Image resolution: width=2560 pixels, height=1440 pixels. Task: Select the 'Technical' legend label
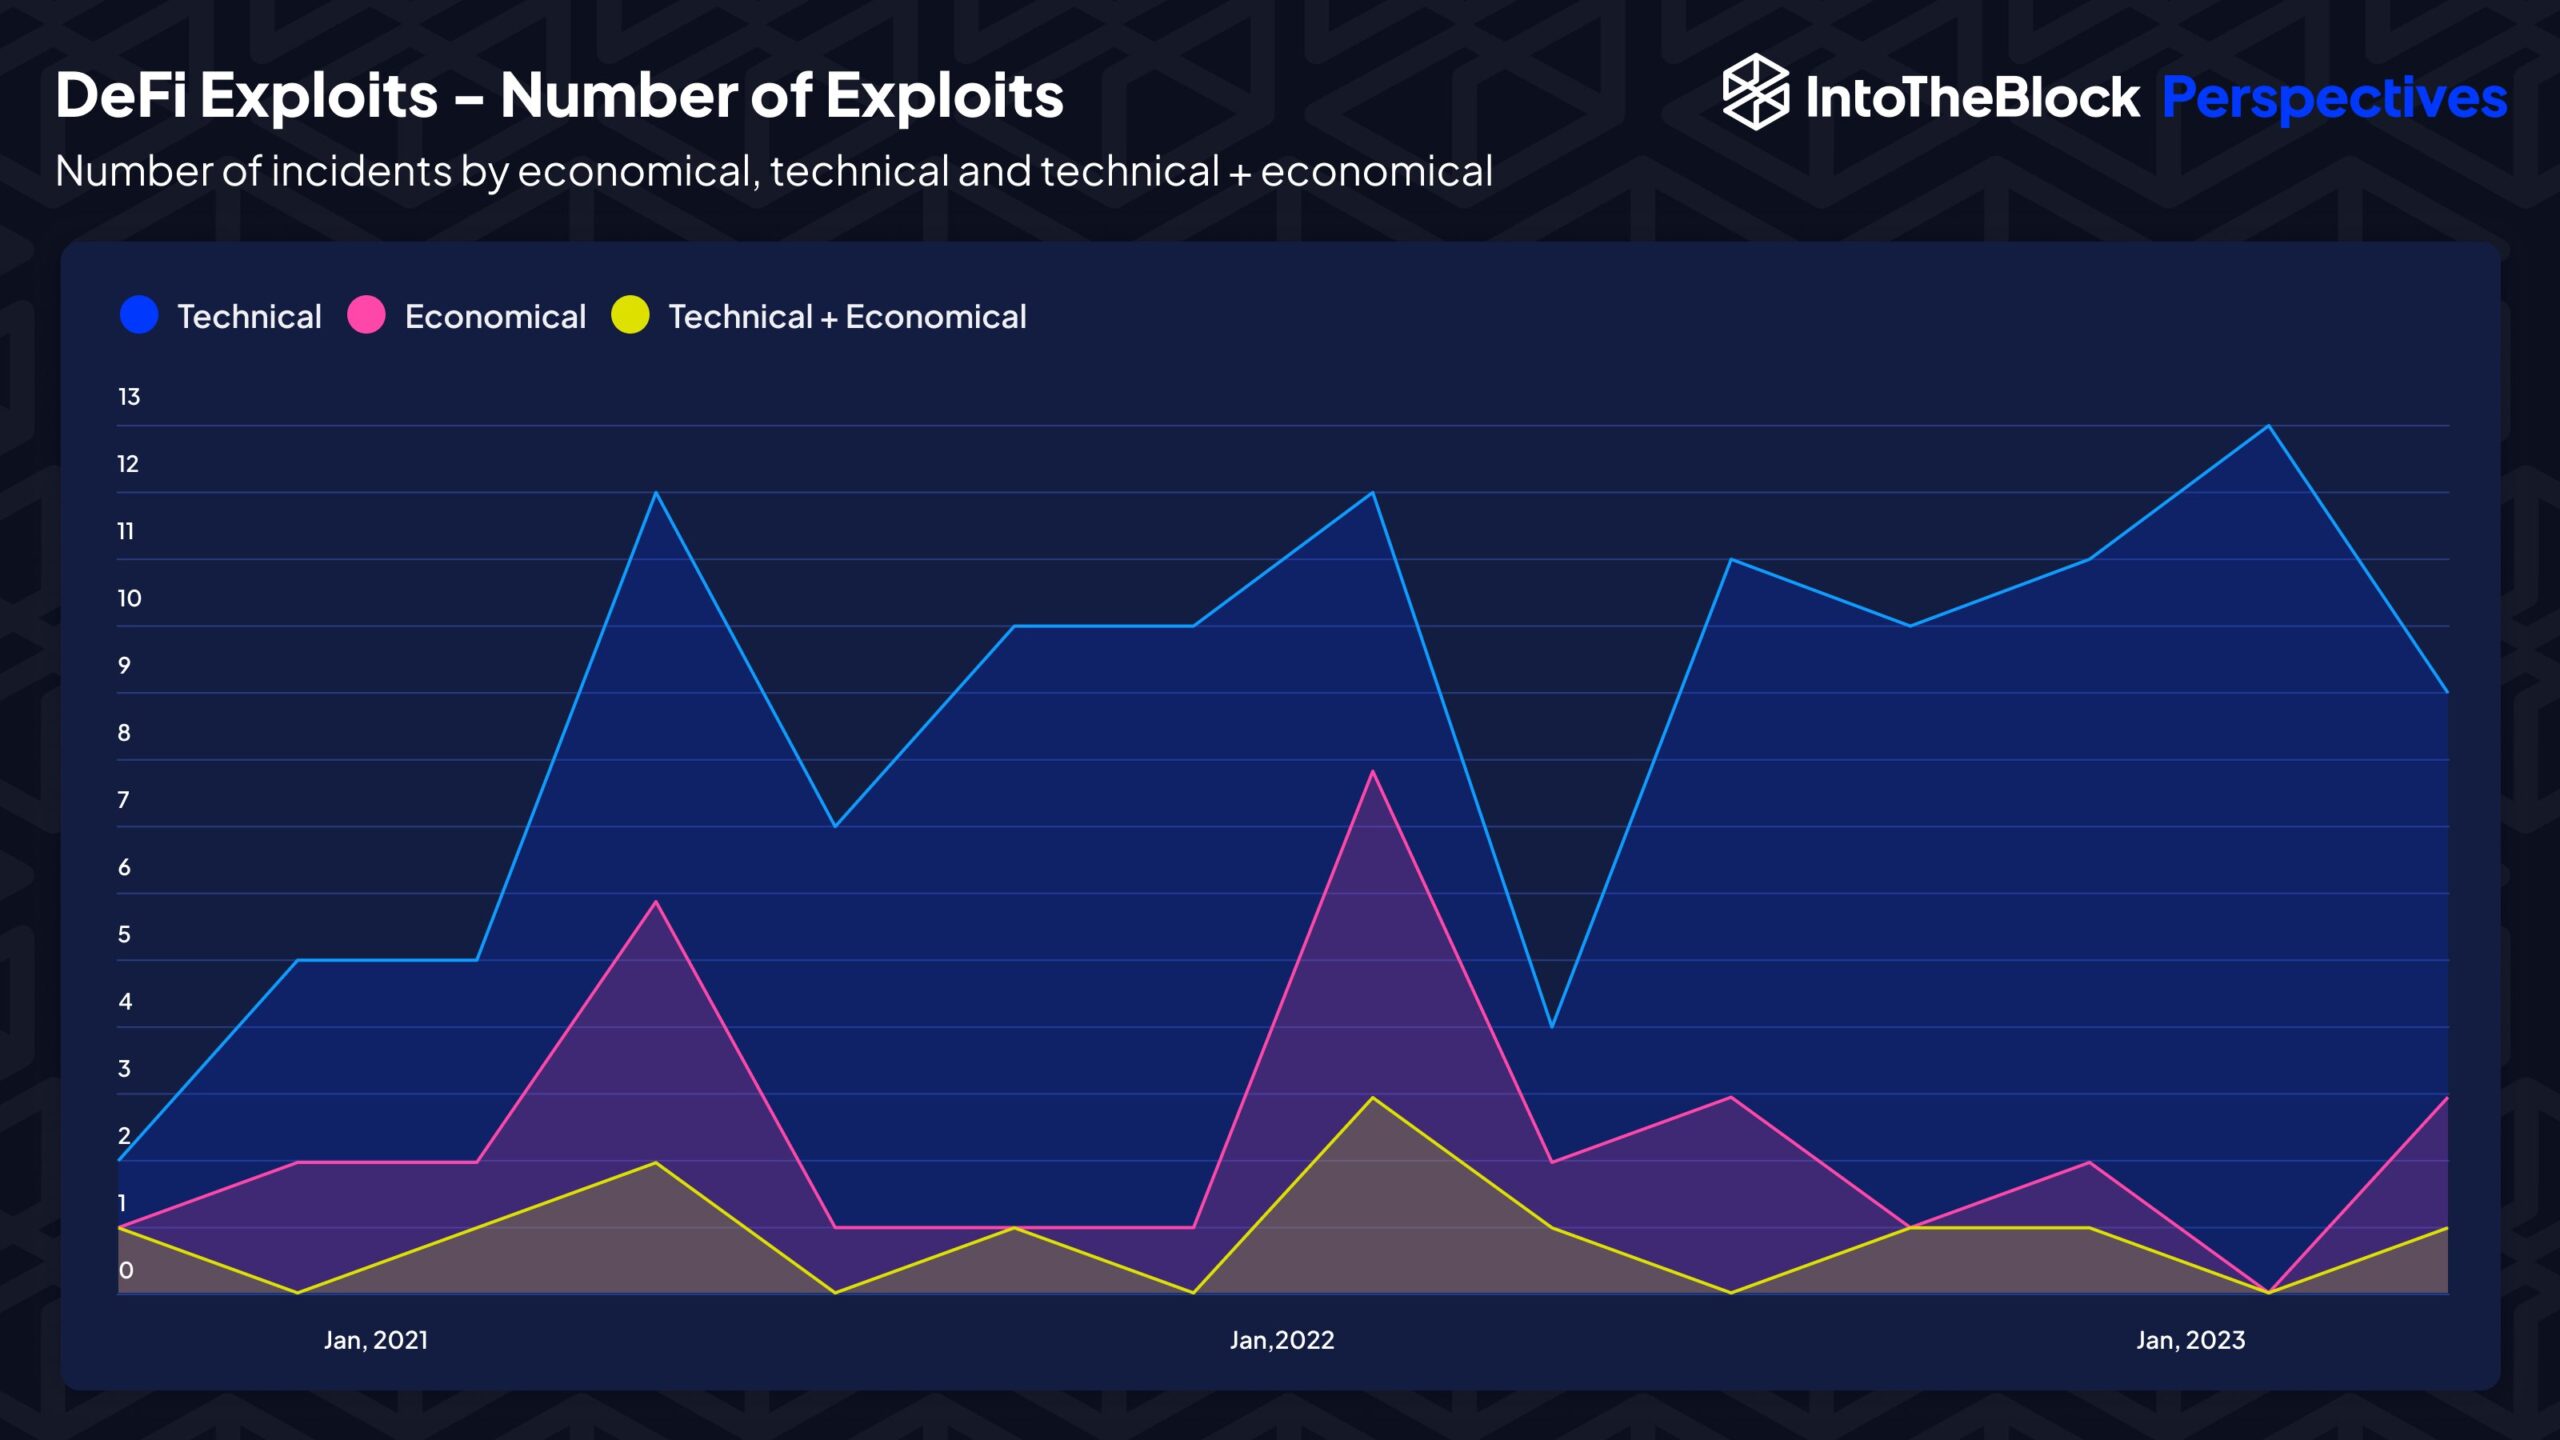(249, 317)
